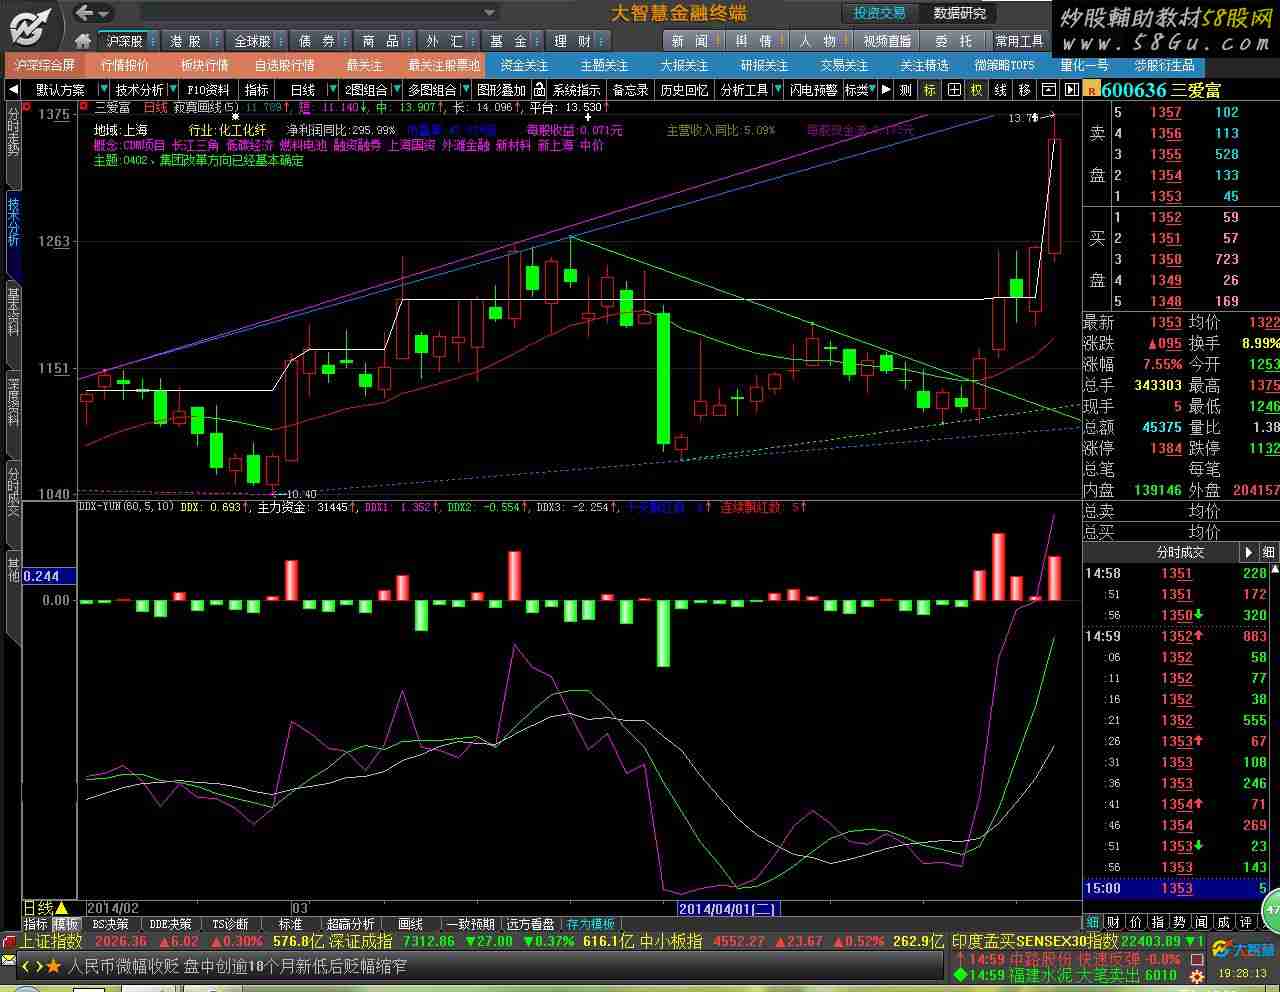Expand the 标类 dropdown
Image resolution: width=1280 pixels, height=992 pixels.
tap(873, 90)
